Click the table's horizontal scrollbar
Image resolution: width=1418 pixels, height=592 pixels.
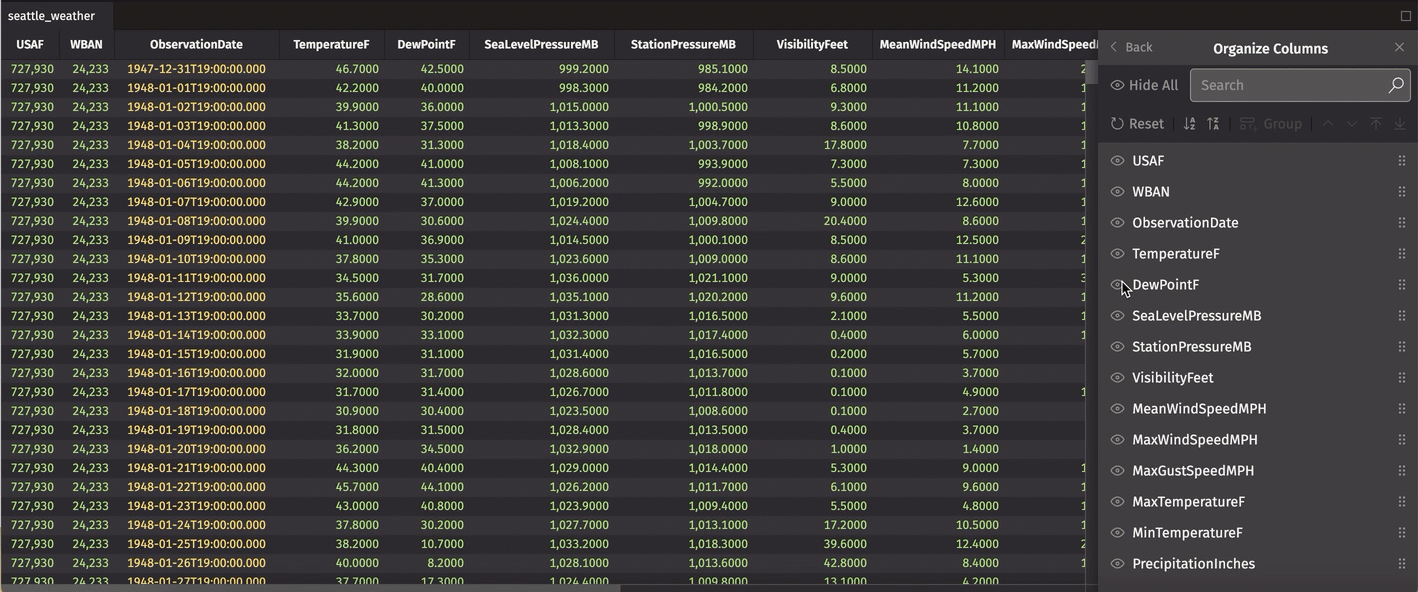coord(400,588)
